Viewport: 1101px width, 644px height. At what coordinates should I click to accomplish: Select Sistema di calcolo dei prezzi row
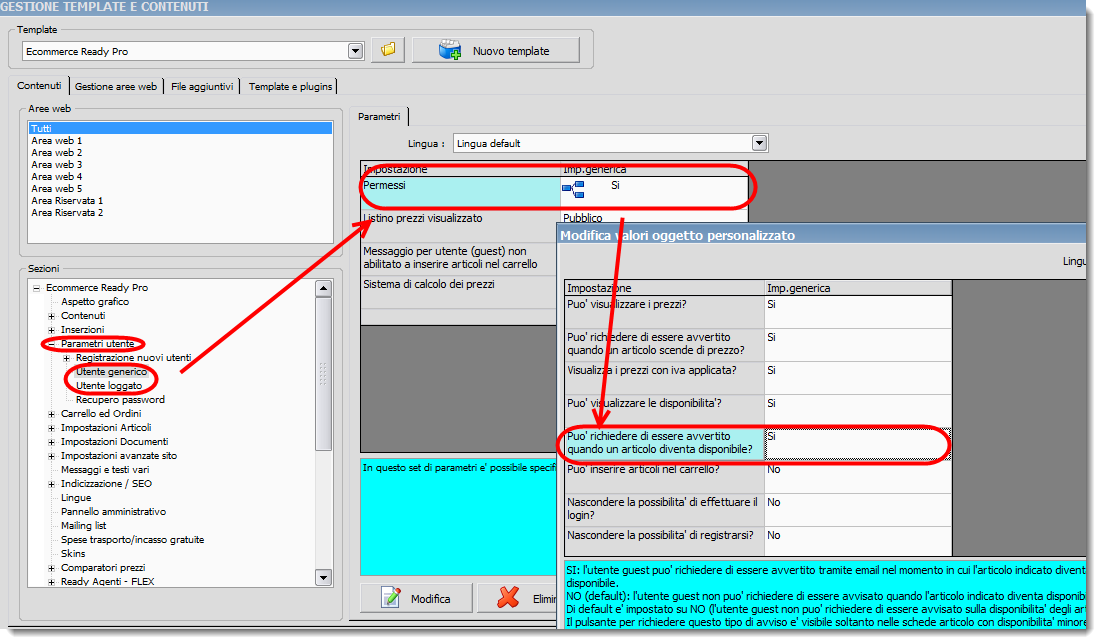[x=459, y=291]
